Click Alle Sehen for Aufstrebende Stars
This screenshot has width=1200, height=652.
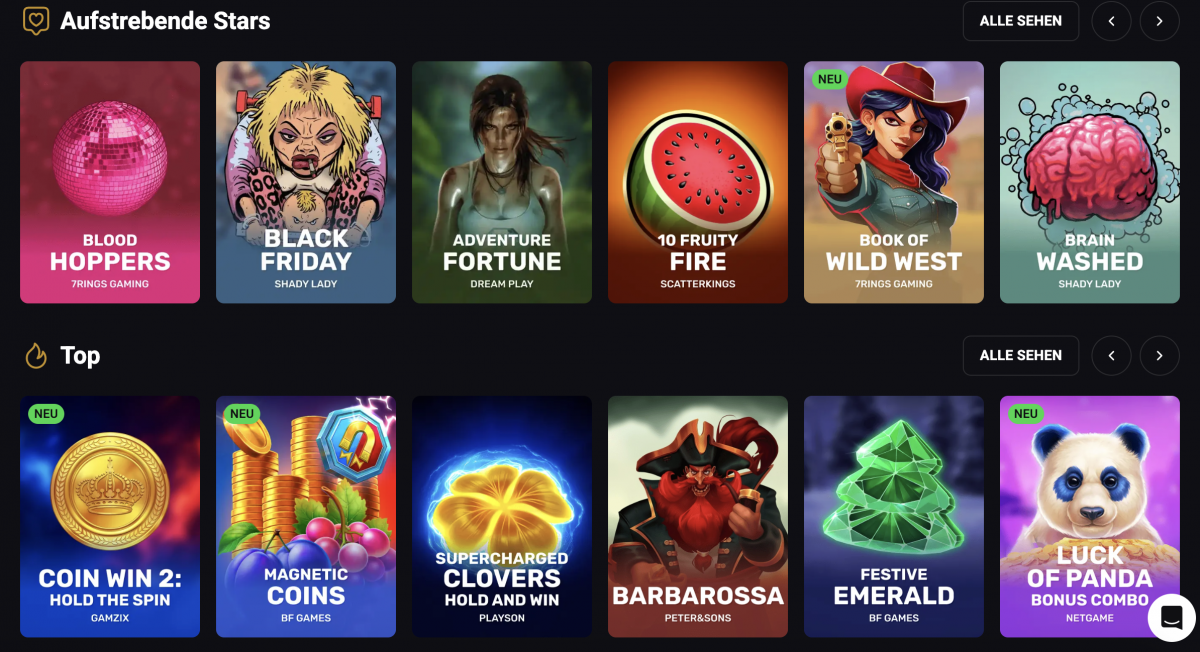(x=1021, y=21)
